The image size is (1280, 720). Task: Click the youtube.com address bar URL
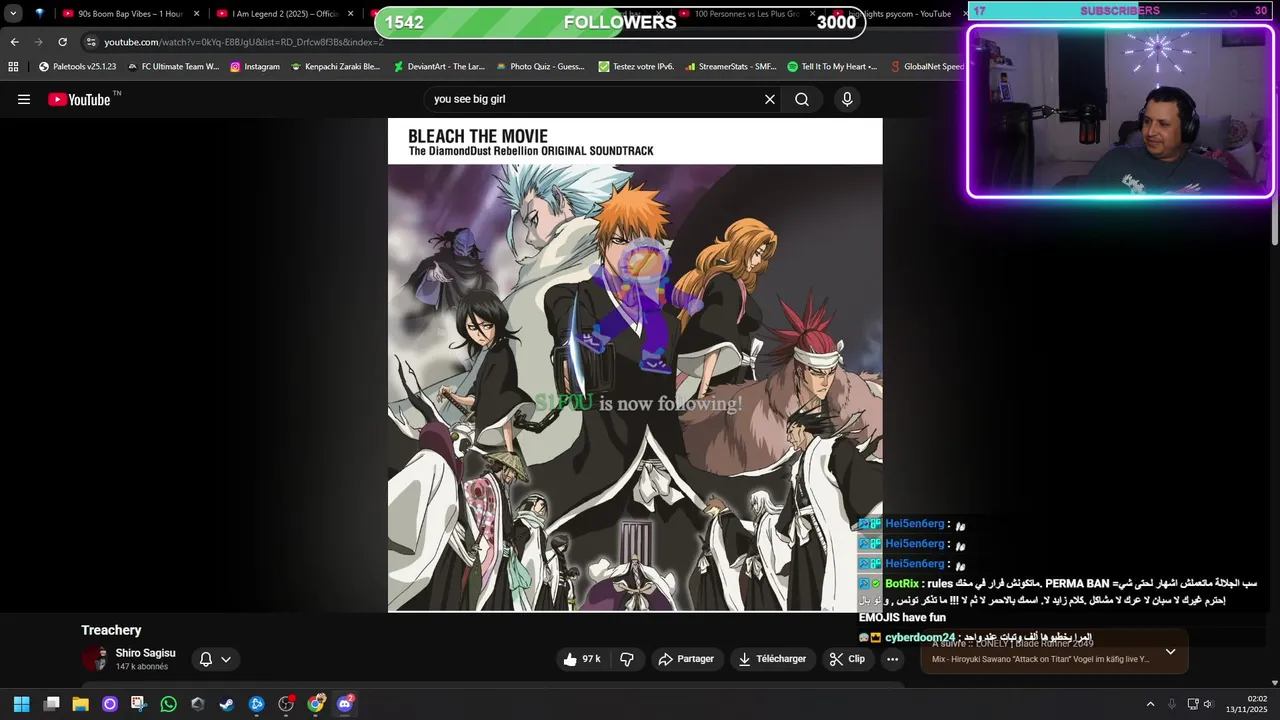(x=243, y=42)
